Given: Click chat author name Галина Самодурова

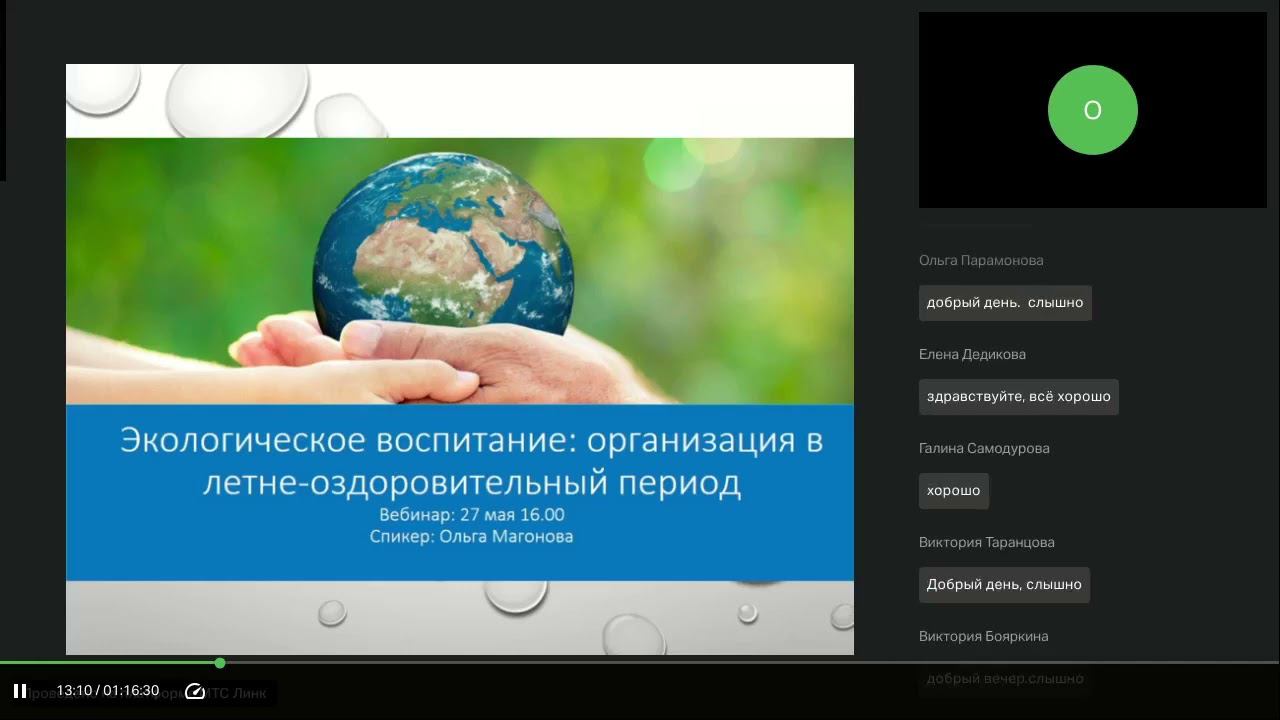Looking at the screenshot, I should coord(984,448).
